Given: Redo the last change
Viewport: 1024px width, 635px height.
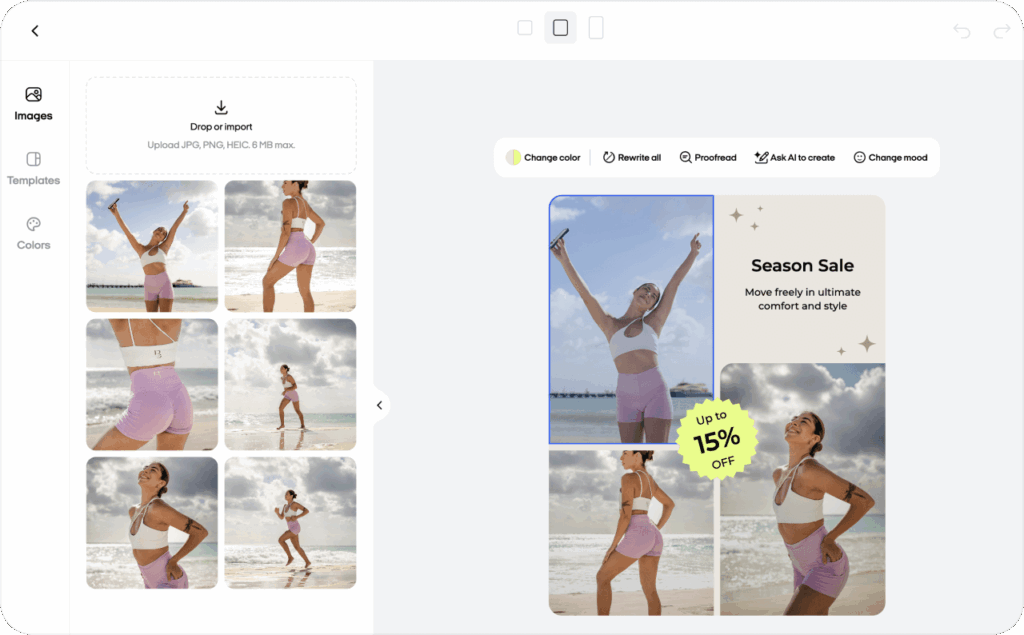Looking at the screenshot, I should [x=1001, y=30].
